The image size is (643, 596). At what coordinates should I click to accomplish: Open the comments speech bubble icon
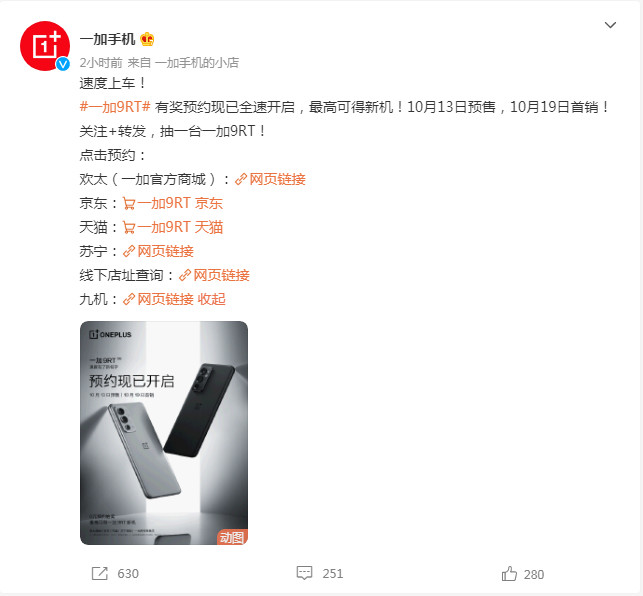click(304, 573)
